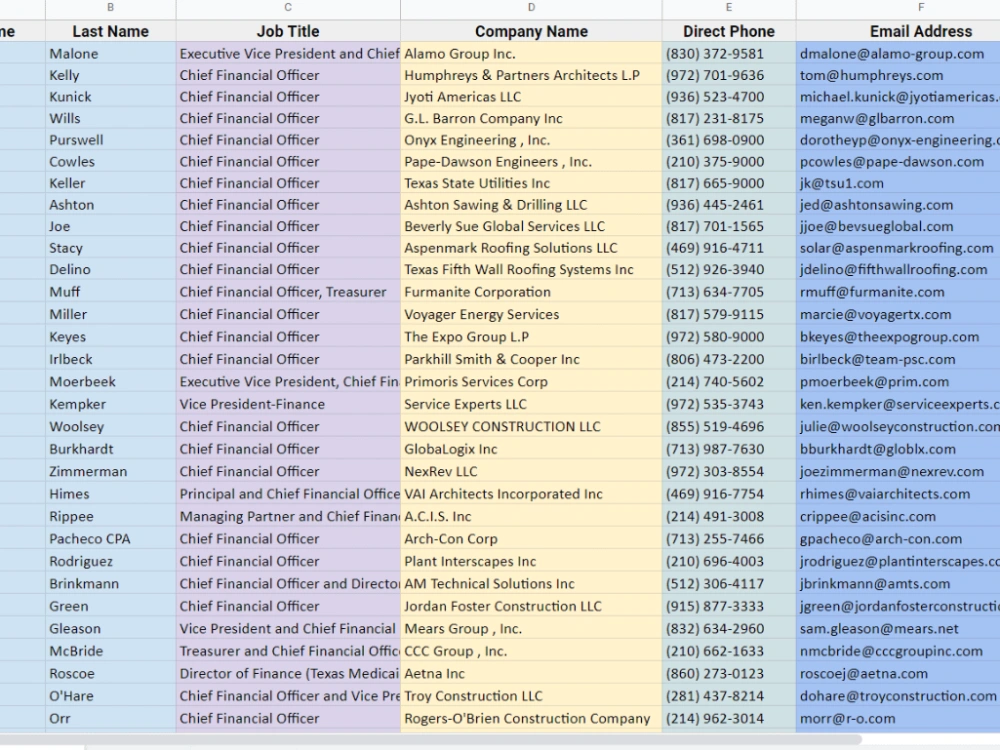Click email marcie@voyagertx.com
This screenshot has height=750, width=1000.
[x=898, y=314]
